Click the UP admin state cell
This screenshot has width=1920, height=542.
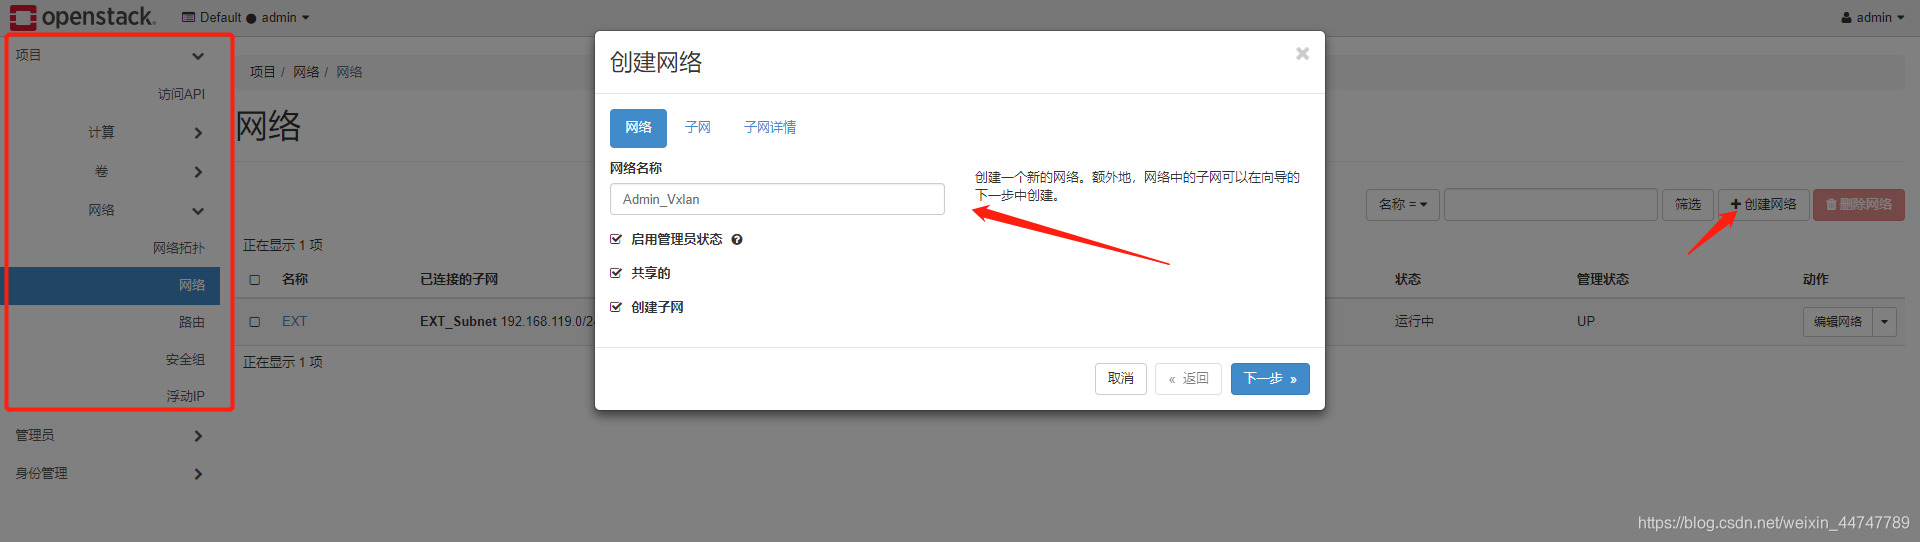[x=1586, y=322]
